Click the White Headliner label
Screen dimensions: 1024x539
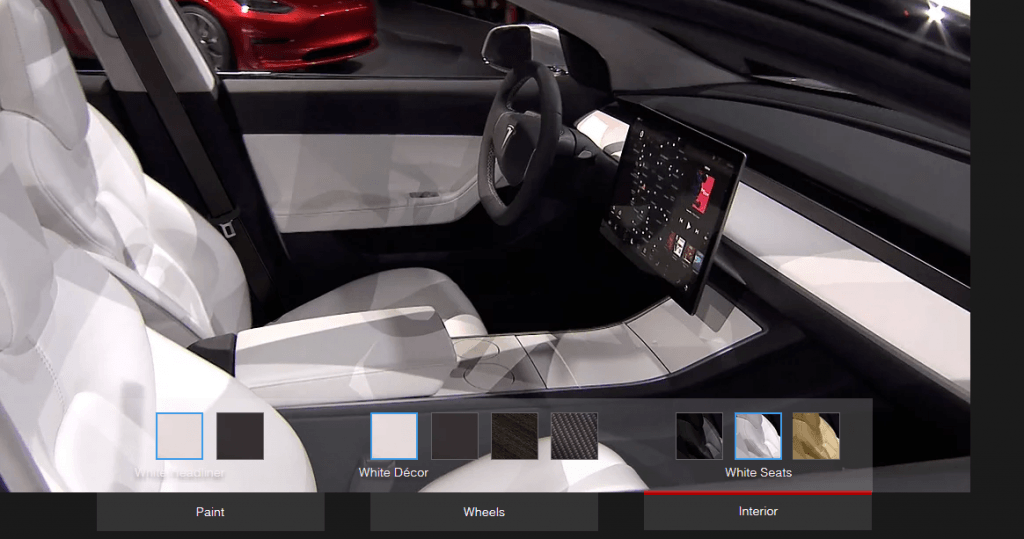click(x=180, y=472)
